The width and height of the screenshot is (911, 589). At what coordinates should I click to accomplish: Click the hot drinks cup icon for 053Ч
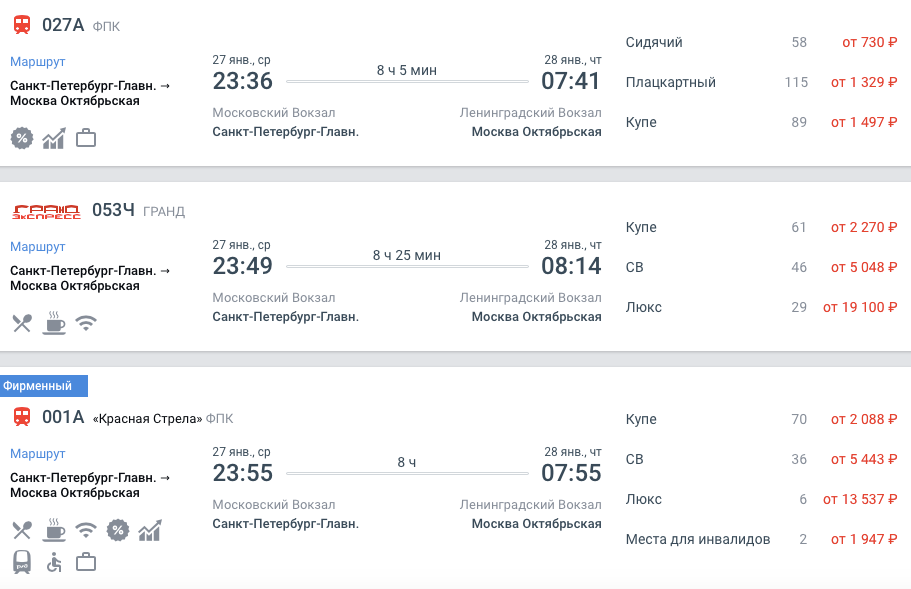click(x=54, y=322)
